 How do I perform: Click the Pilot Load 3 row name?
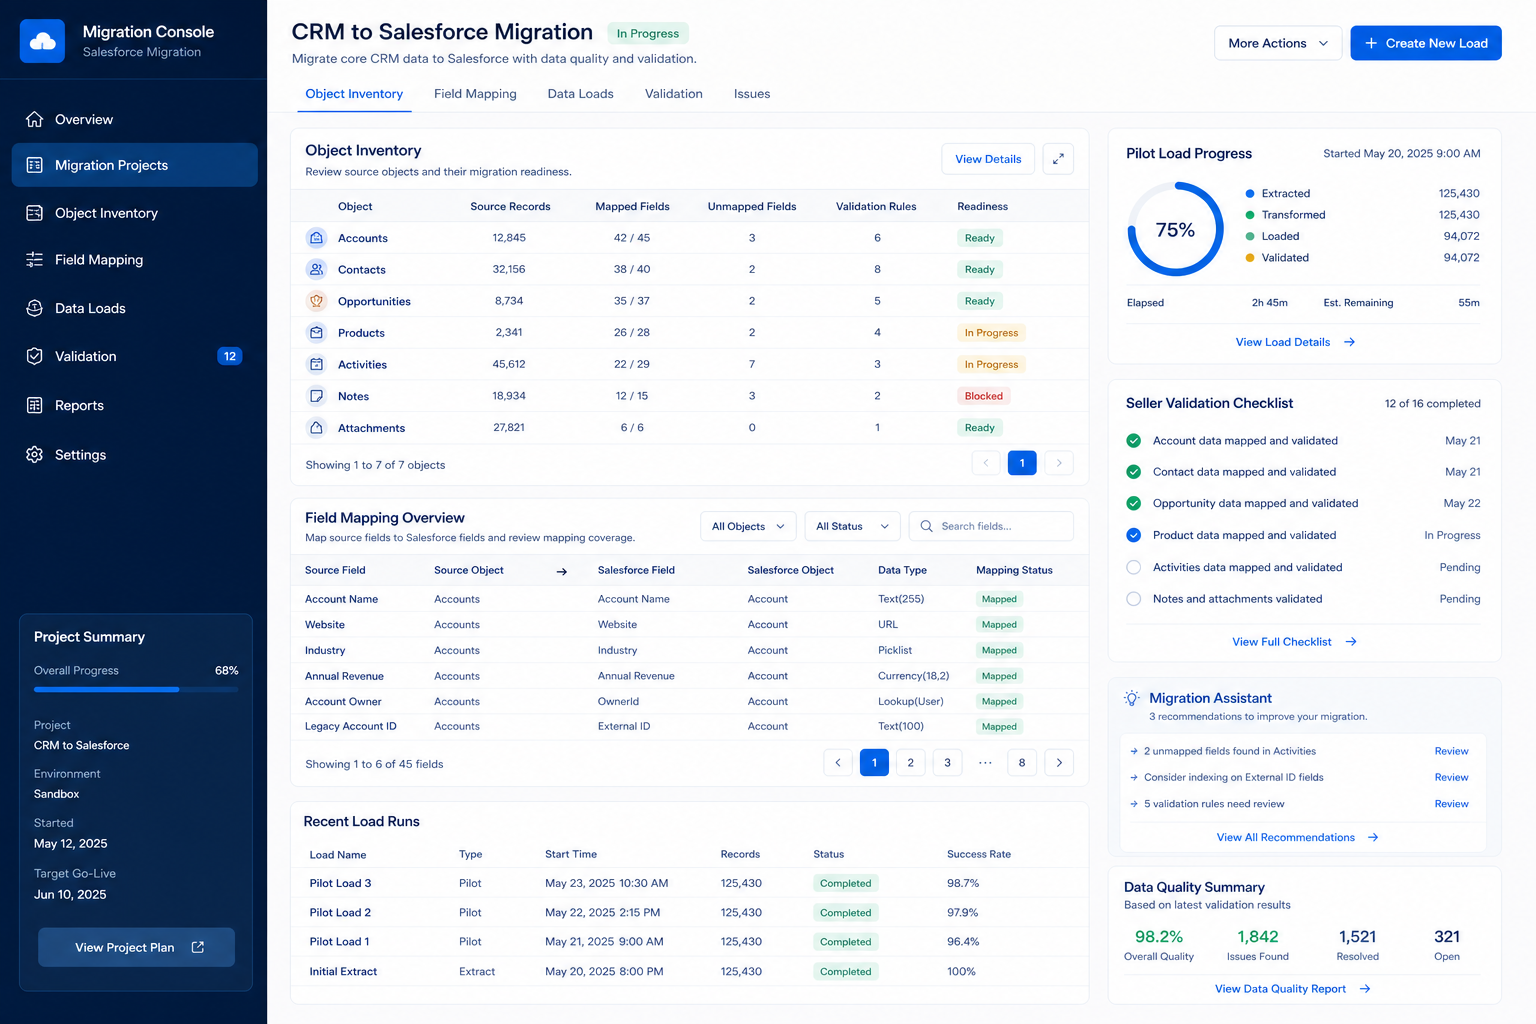point(340,883)
